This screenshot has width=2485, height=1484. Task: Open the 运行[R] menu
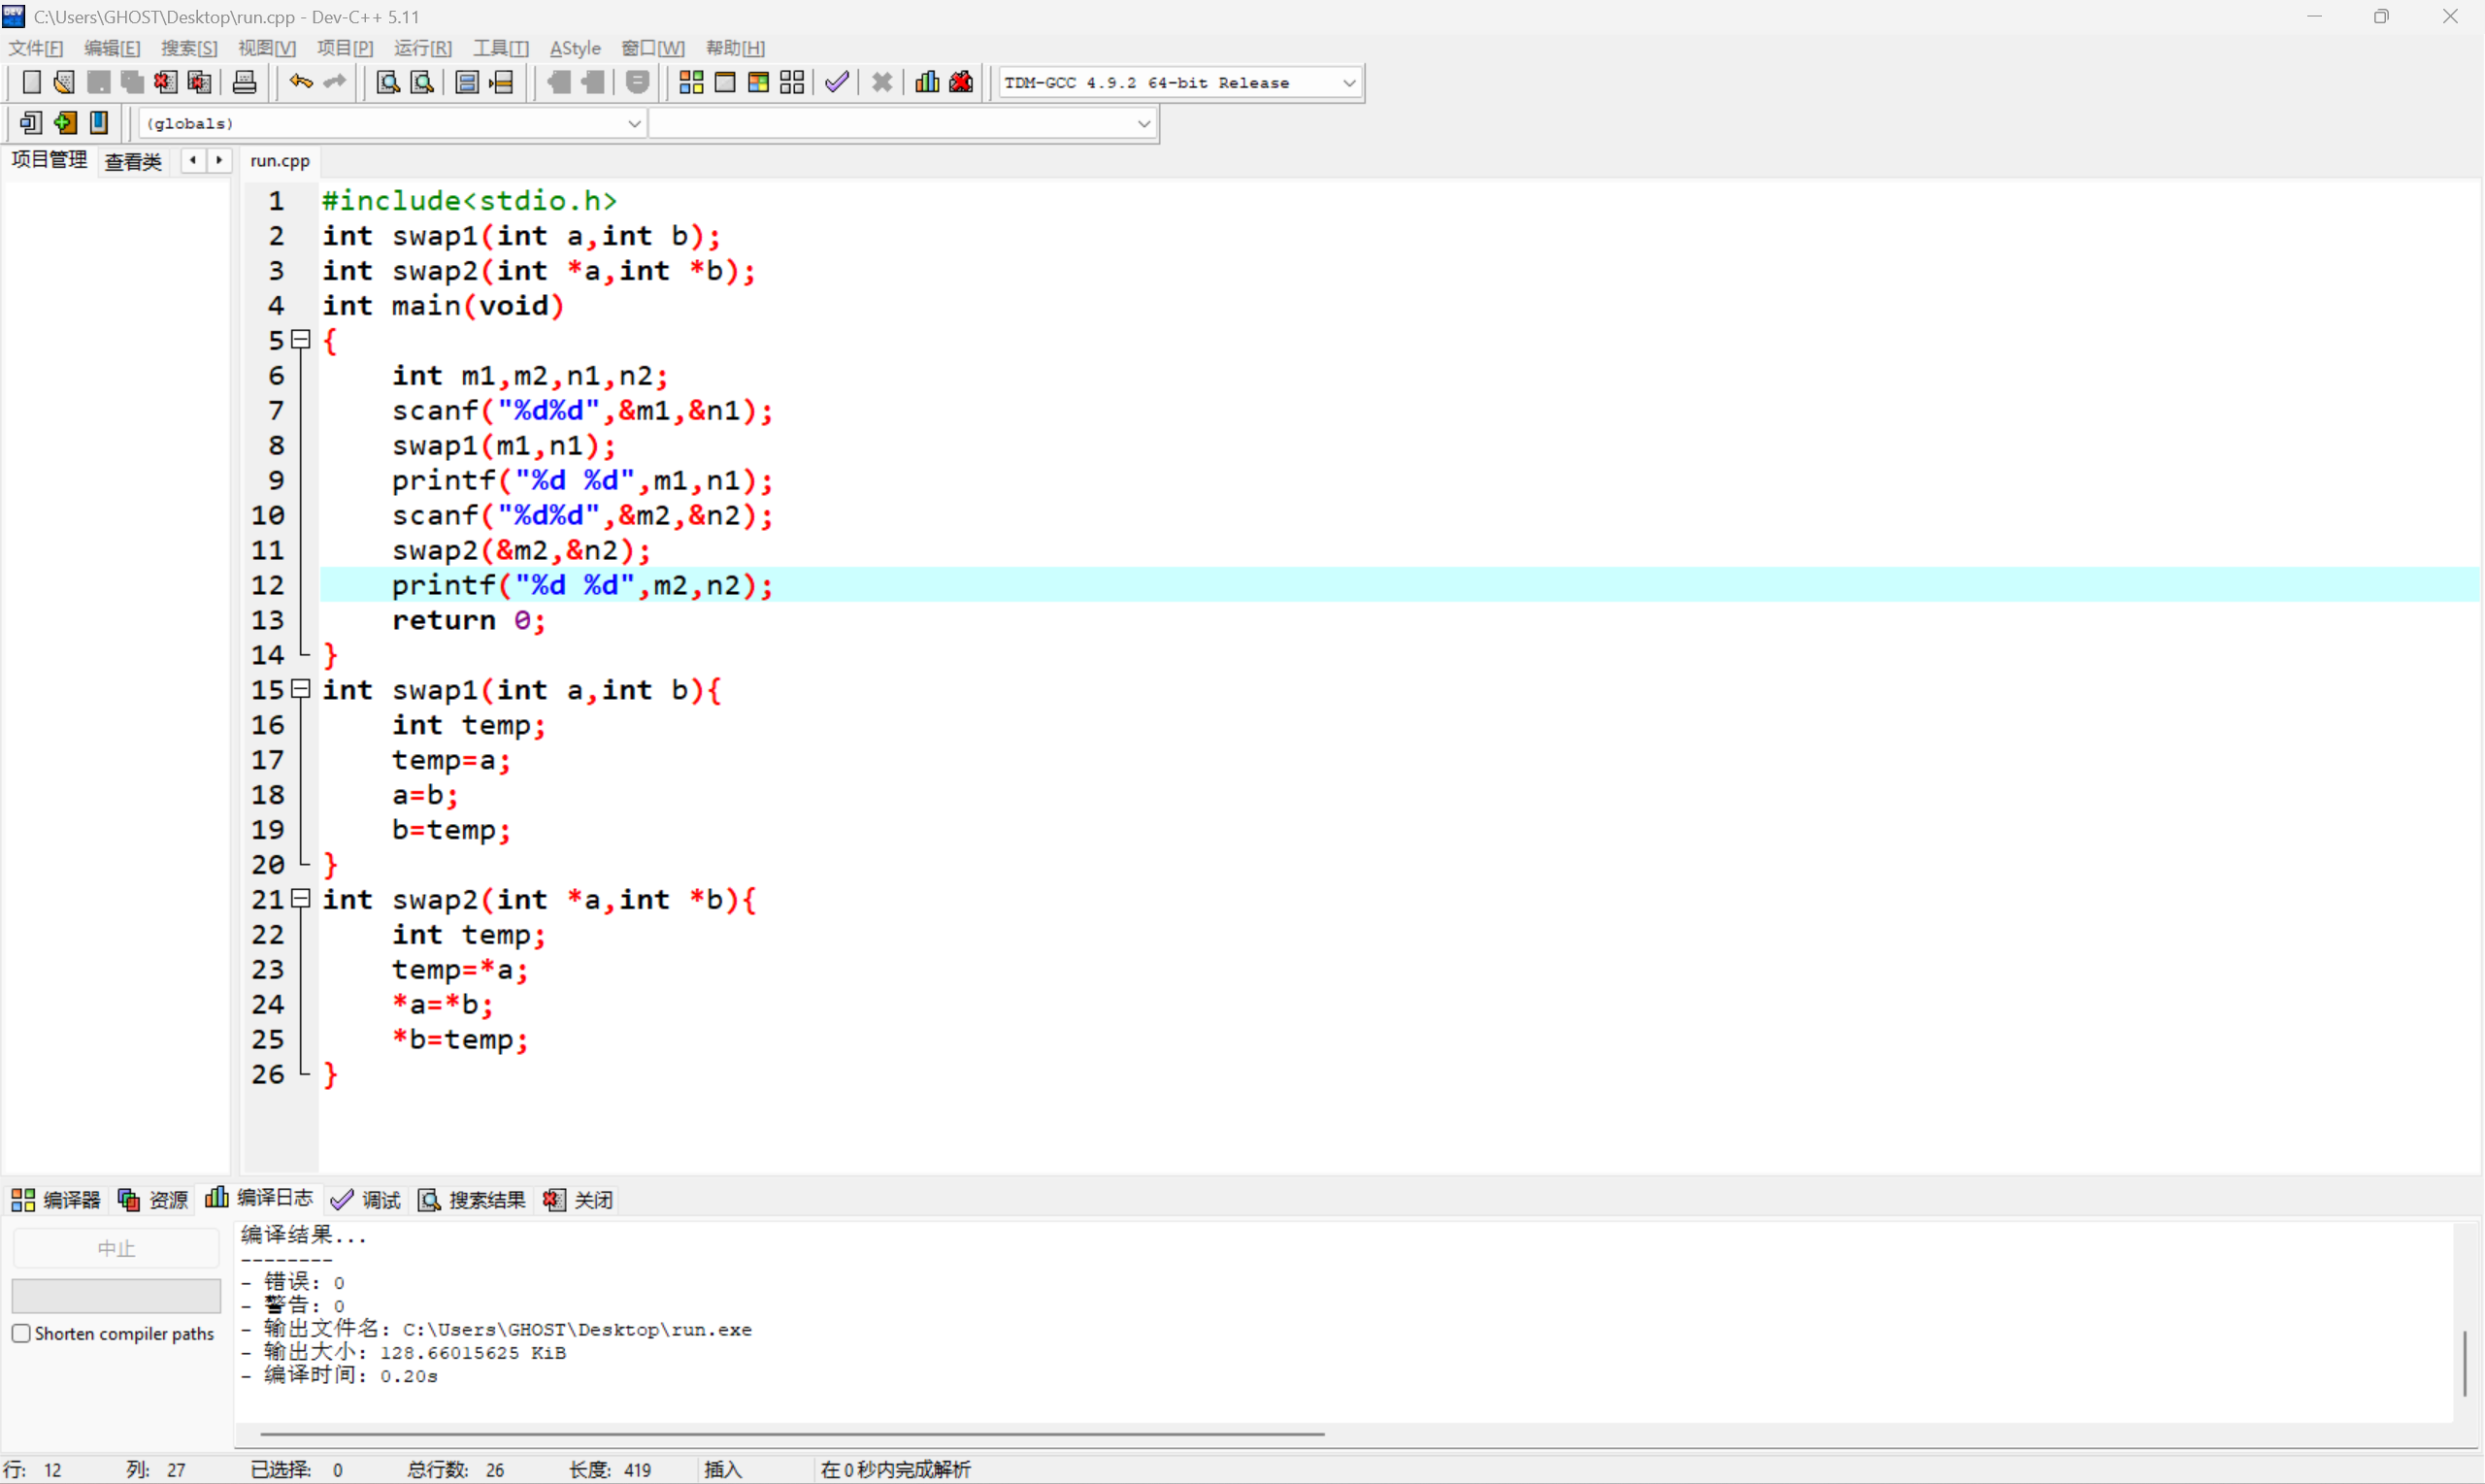[x=422, y=48]
